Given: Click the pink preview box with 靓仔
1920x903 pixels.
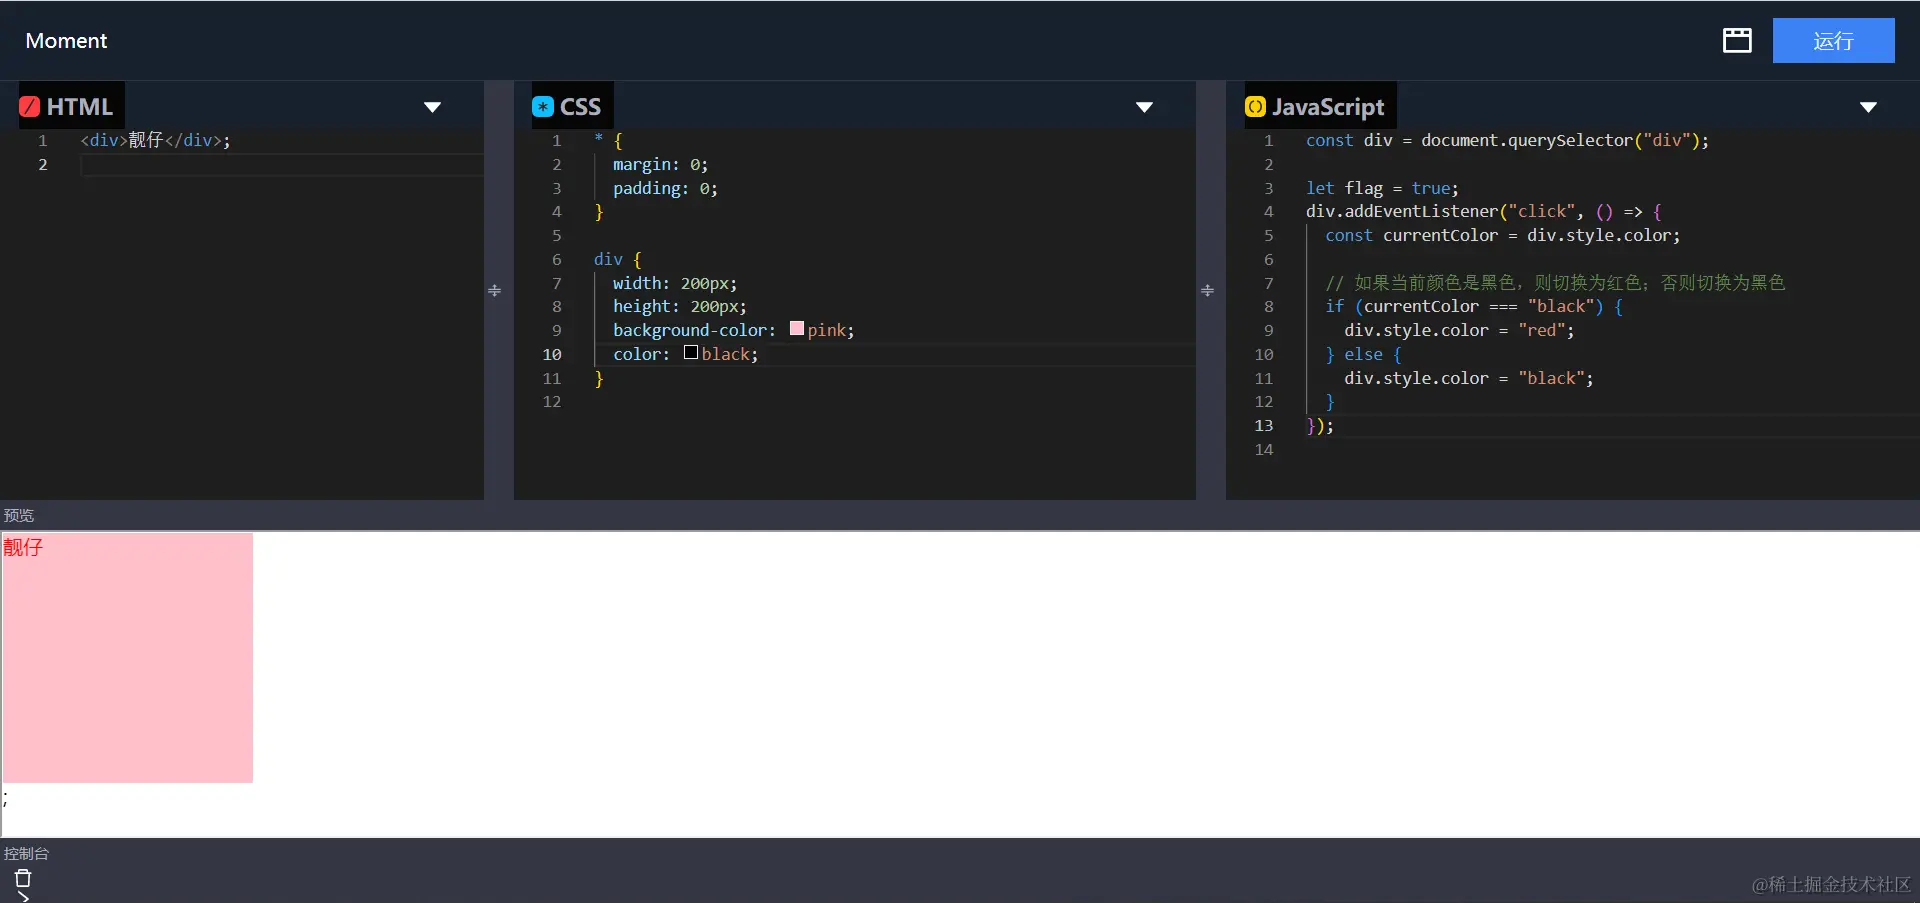Looking at the screenshot, I should click(128, 657).
